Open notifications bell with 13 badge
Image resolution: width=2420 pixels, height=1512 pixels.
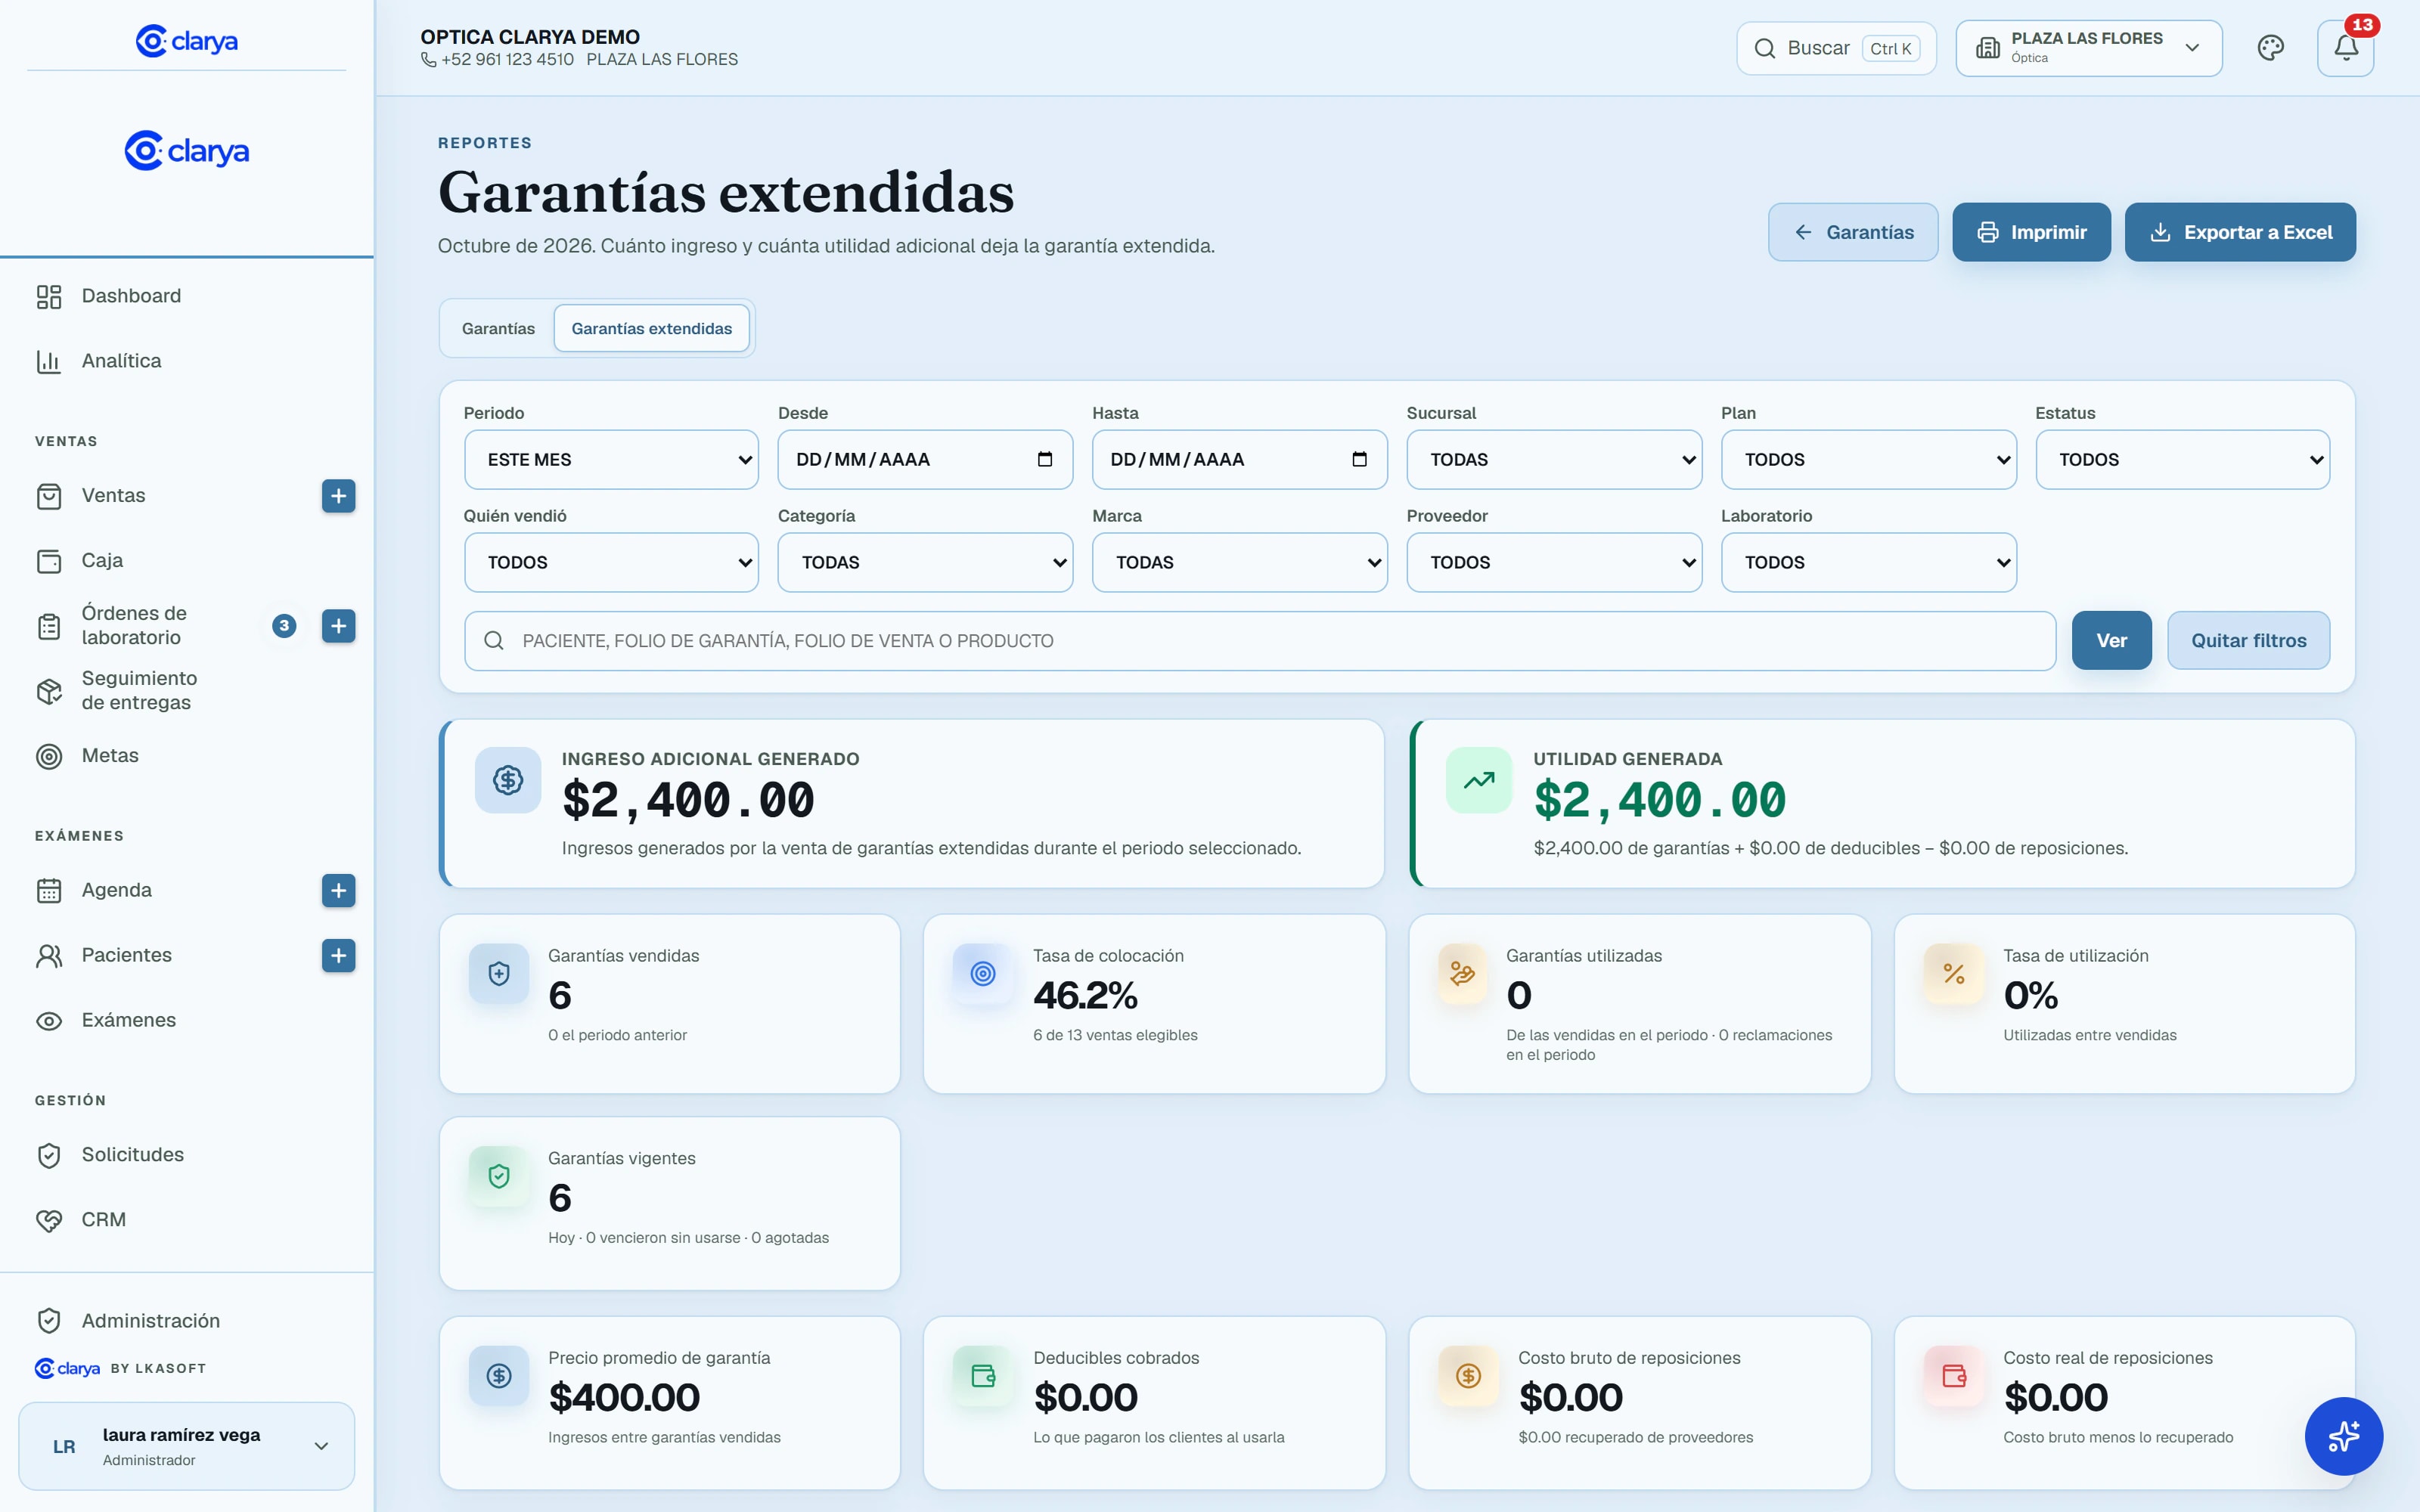tap(2345, 48)
